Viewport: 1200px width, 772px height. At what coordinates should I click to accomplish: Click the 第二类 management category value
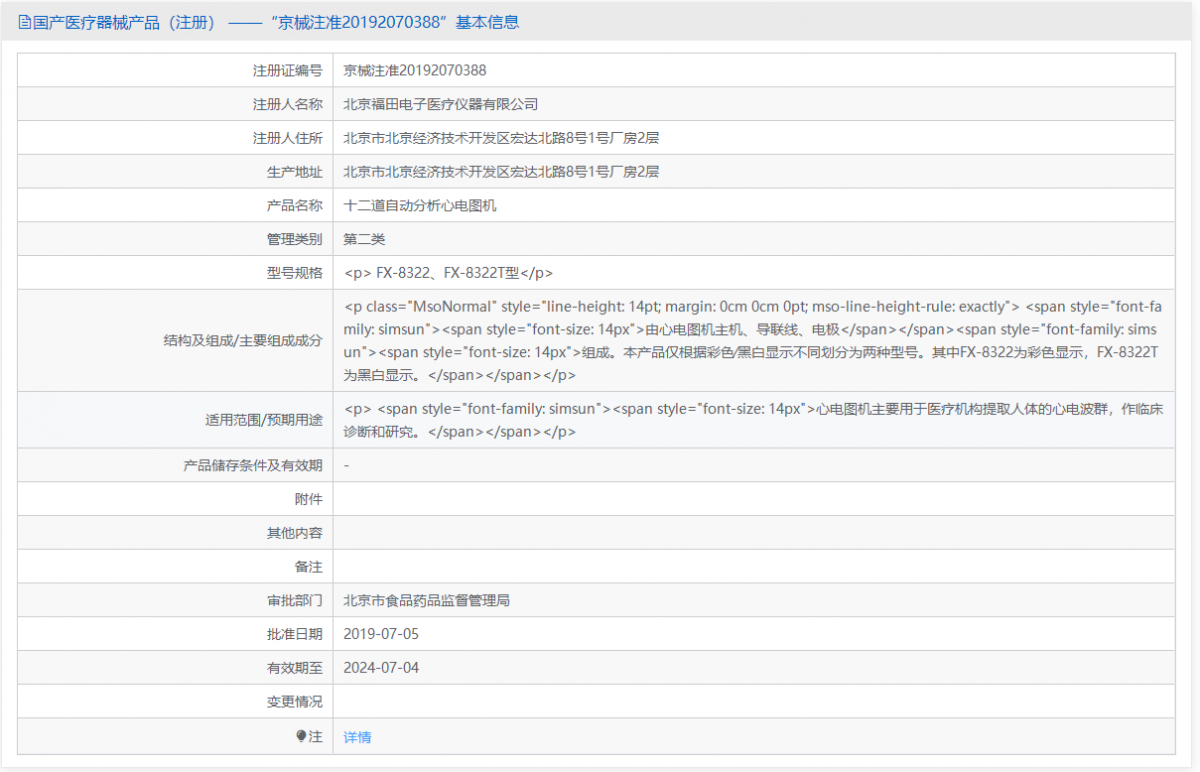[x=364, y=239]
